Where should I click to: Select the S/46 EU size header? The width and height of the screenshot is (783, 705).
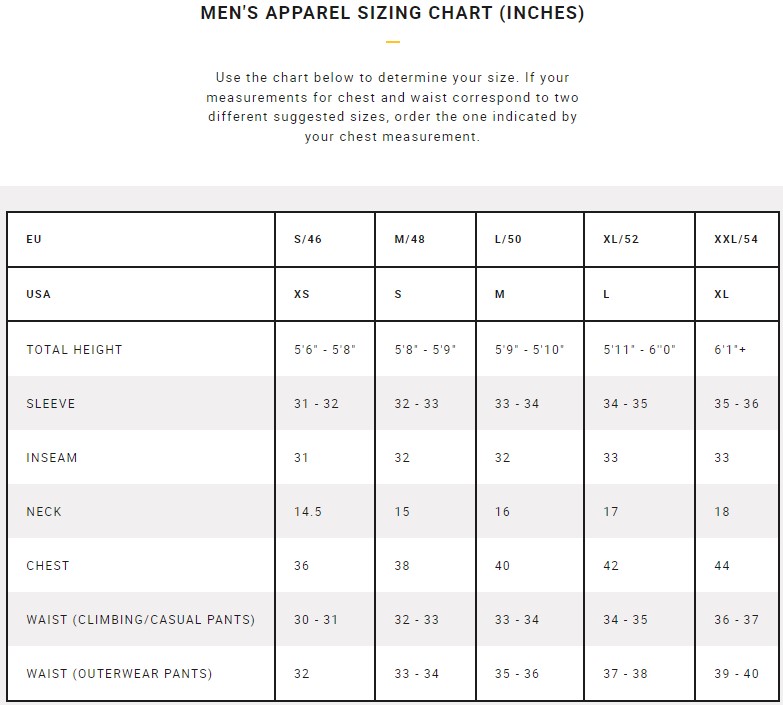click(x=308, y=239)
